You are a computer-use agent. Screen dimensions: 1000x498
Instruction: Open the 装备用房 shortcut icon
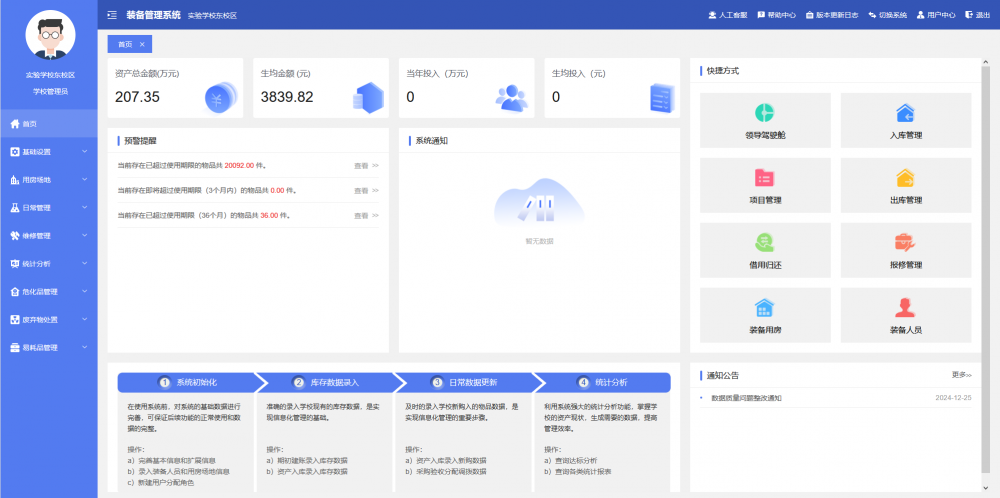[x=765, y=308]
